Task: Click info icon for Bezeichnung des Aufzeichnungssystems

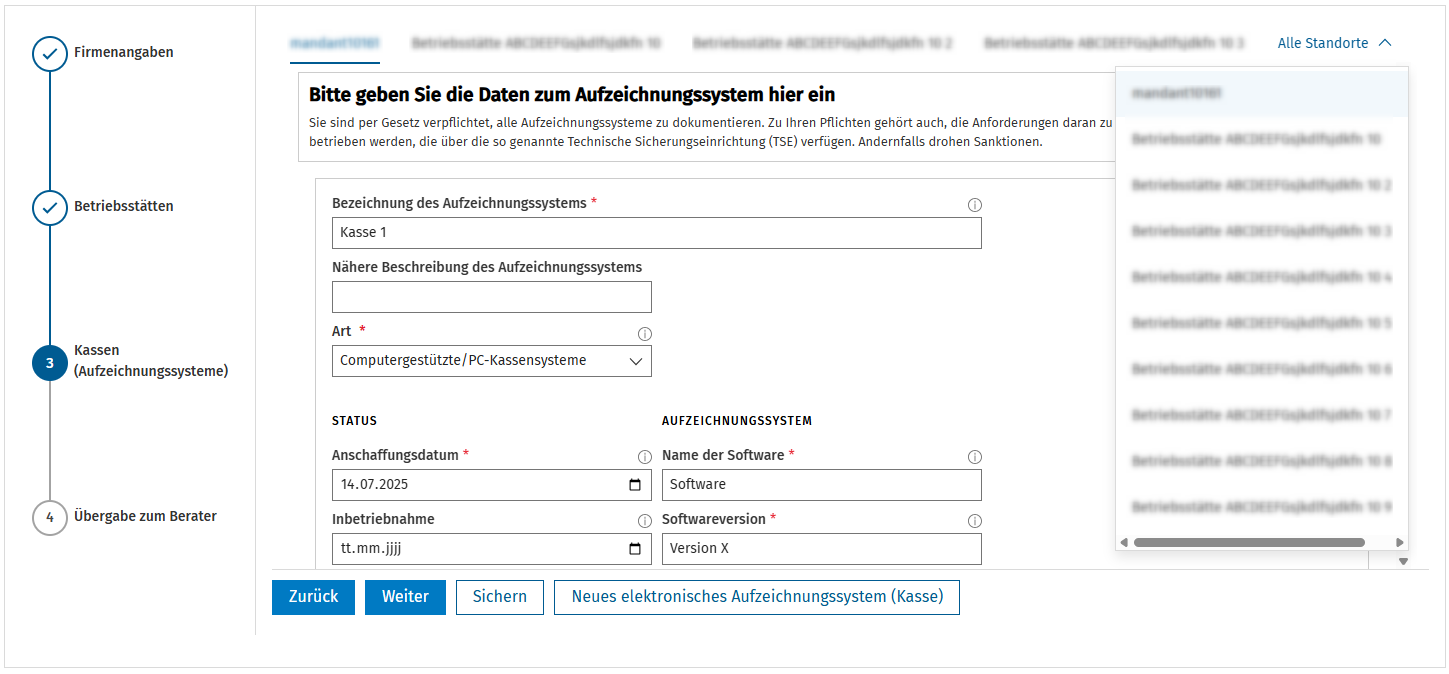Action: point(975,205)
